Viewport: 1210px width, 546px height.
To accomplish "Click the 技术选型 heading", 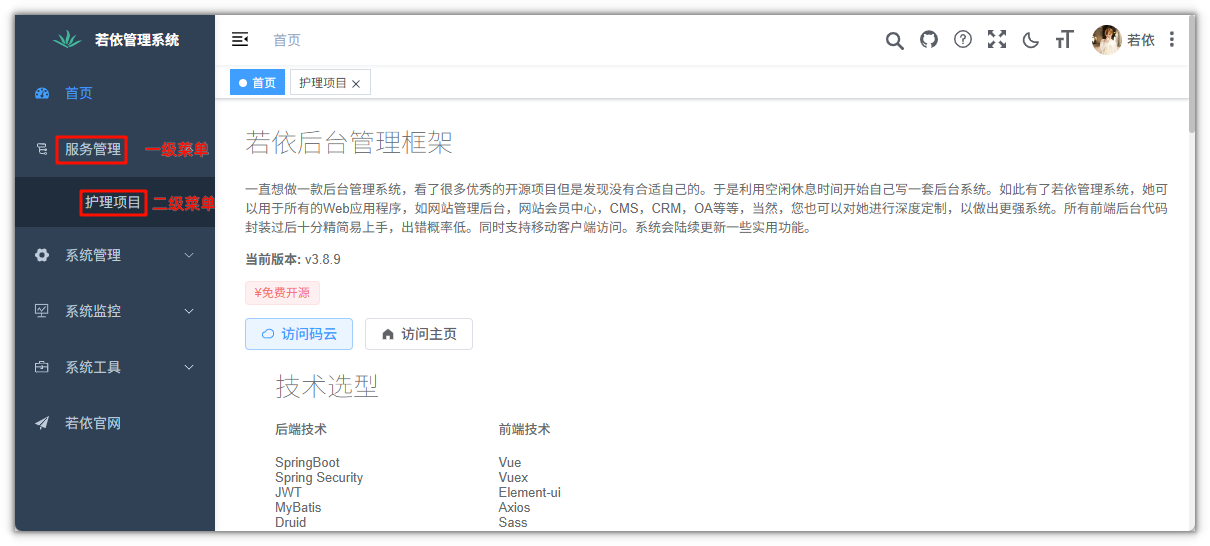I will tap(327, 387).
